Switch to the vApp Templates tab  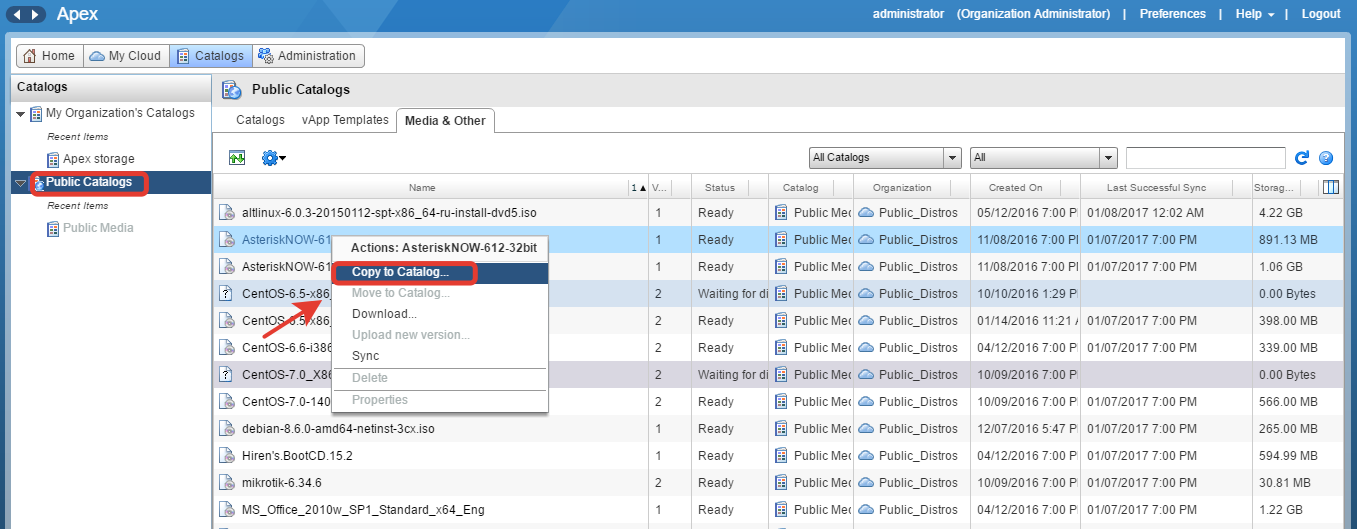[x=345, y=120]
